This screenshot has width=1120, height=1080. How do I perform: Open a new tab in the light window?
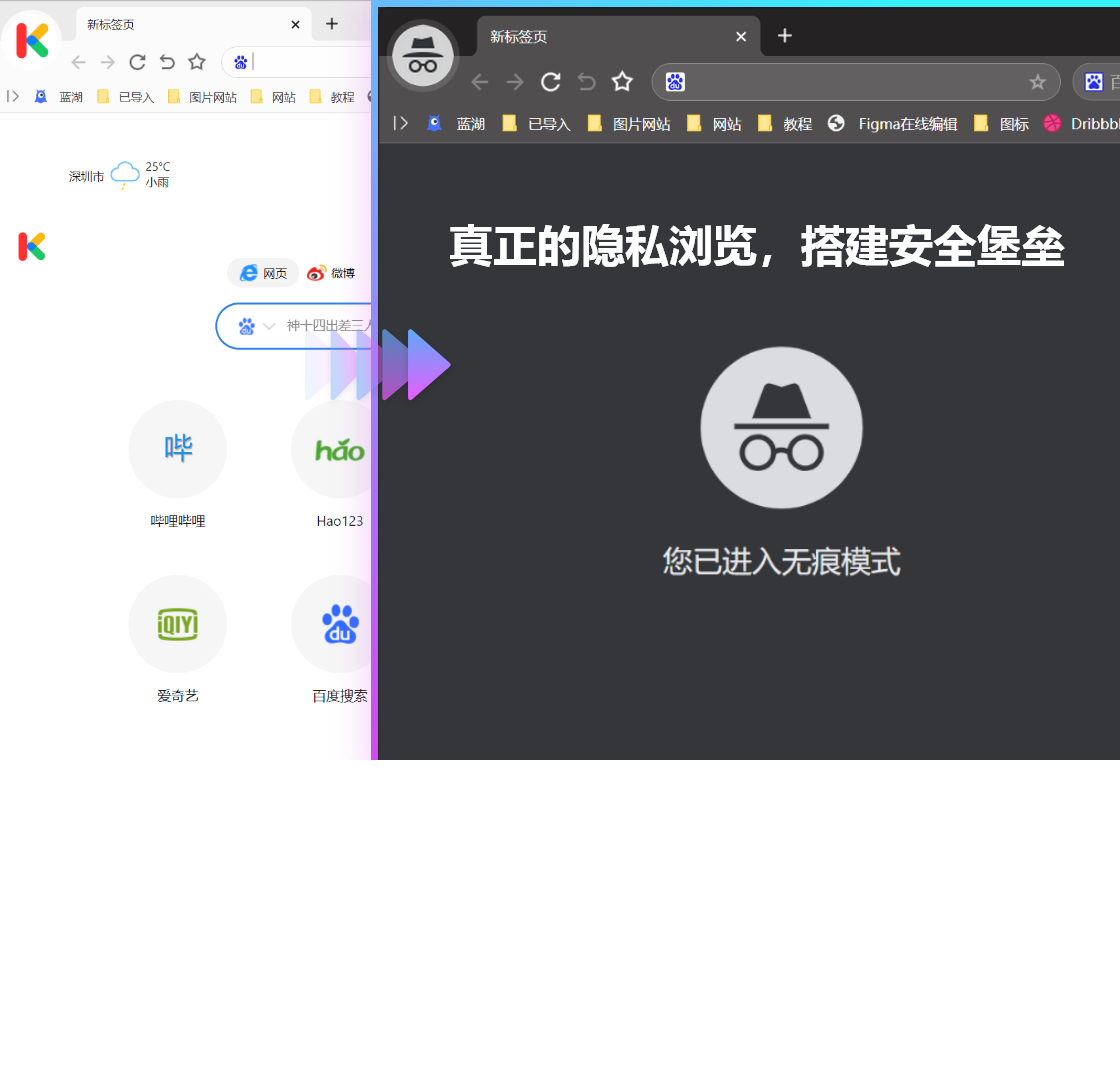tap(332, 24)
